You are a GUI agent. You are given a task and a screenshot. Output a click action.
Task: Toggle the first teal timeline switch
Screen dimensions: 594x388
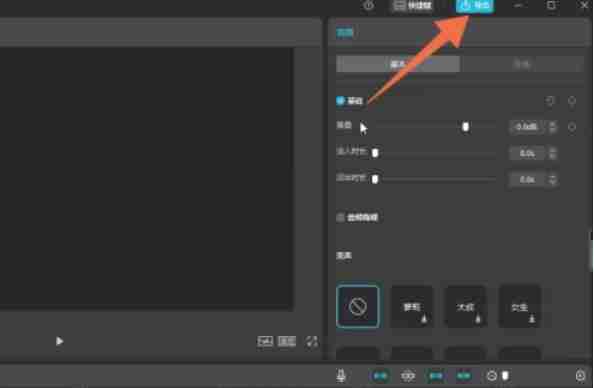coord(380,375)
